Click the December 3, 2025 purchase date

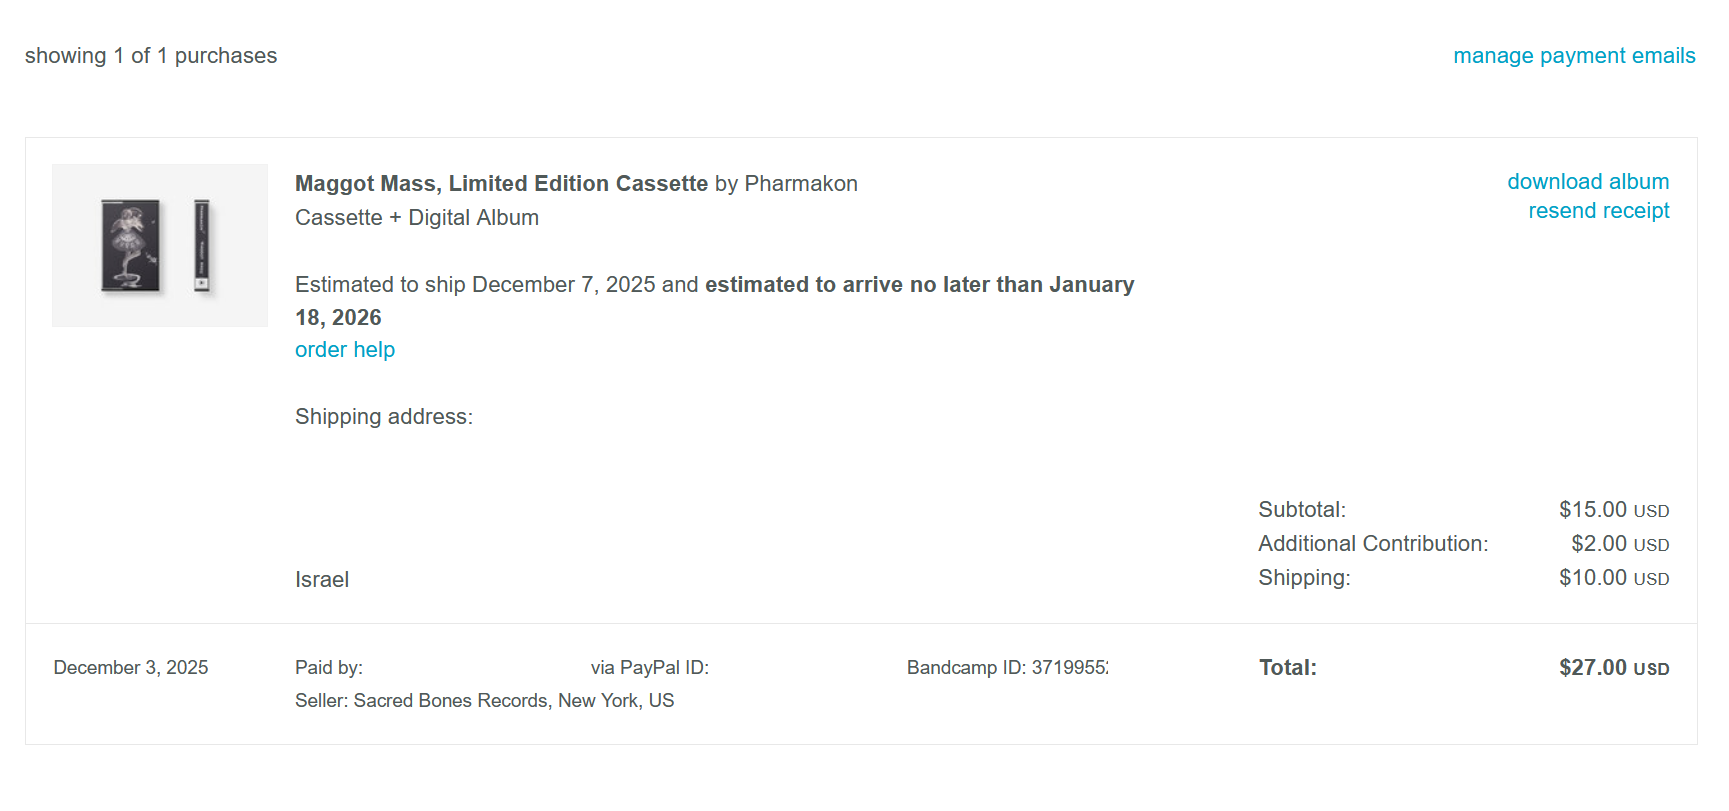click(131, 668)
